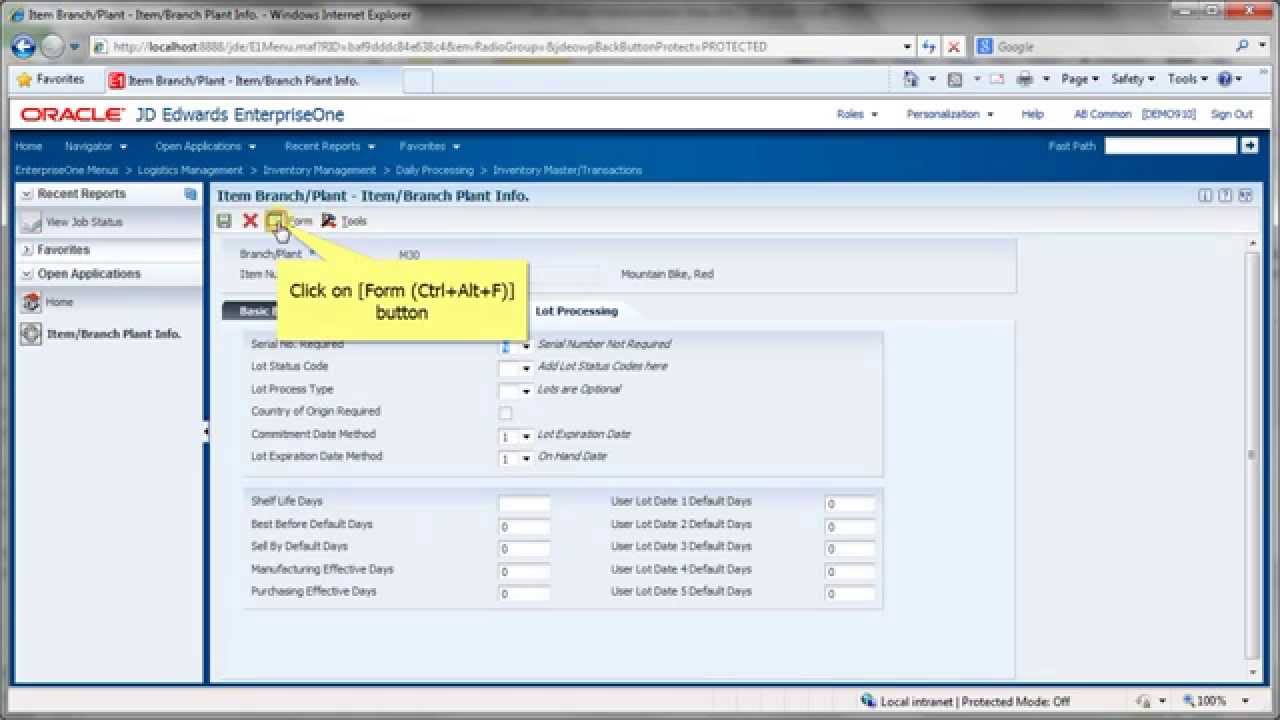Click the question mark help icon in form title bar

click(1225, 196)
